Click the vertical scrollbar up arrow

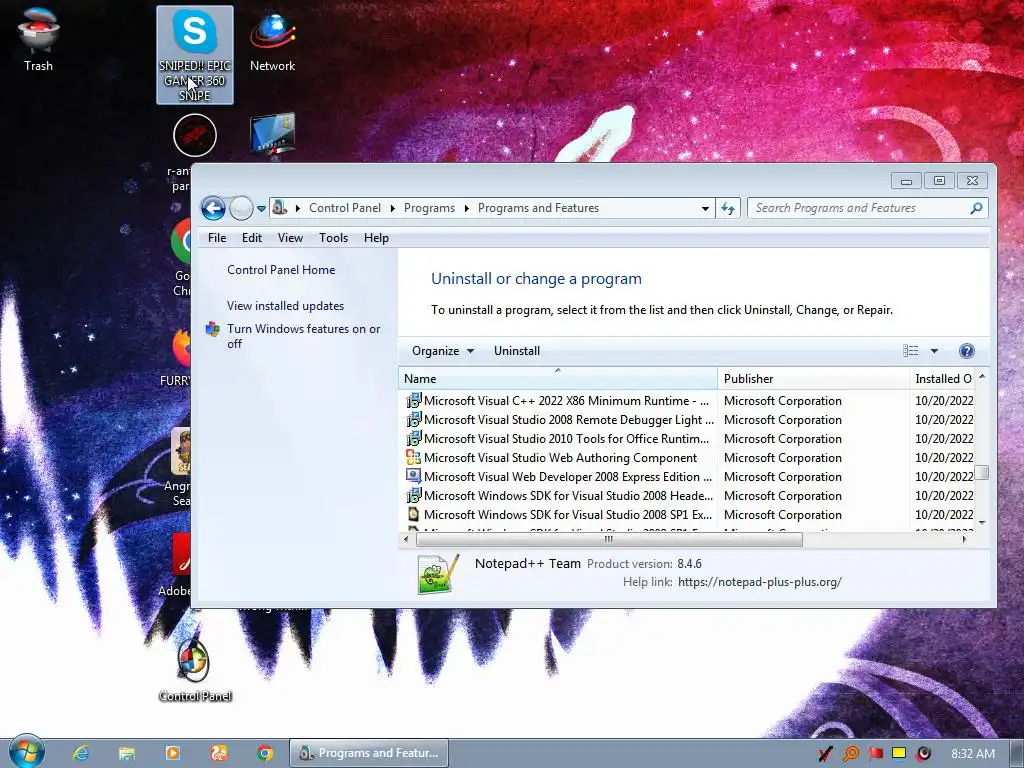(982, 377)
